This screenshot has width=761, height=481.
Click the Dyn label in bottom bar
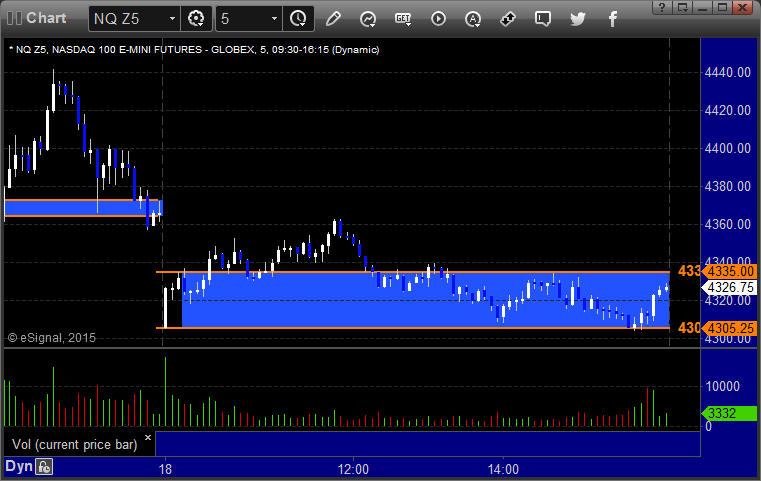click(19, 466)
